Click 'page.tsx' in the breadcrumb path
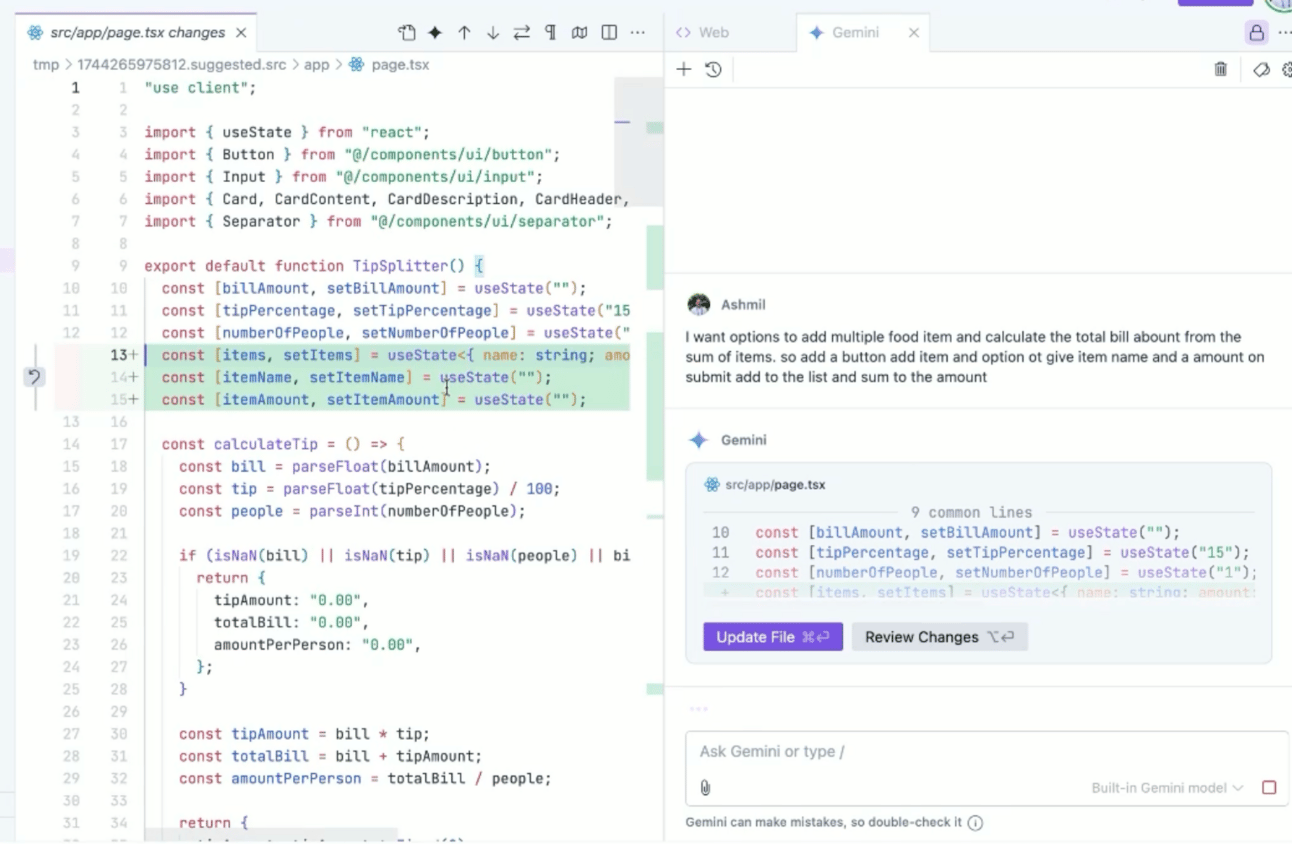The width and height of the screenshot is (1292, 844). point(400,64)
